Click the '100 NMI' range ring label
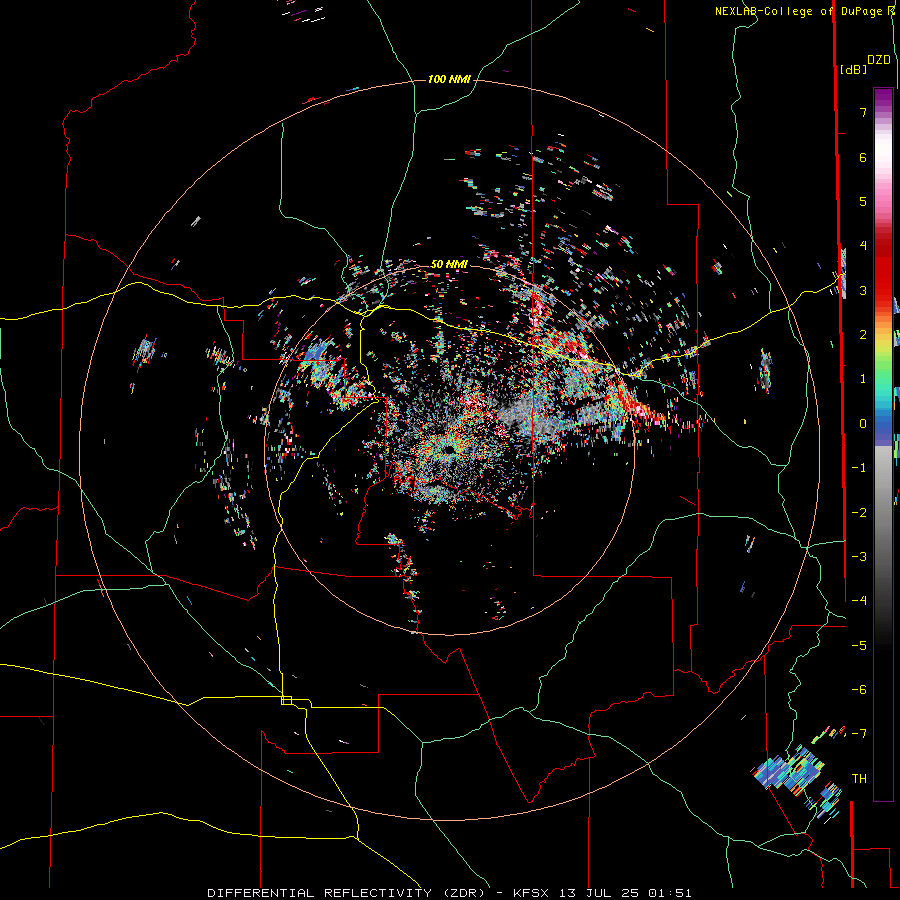 click(x=449, y=79)
